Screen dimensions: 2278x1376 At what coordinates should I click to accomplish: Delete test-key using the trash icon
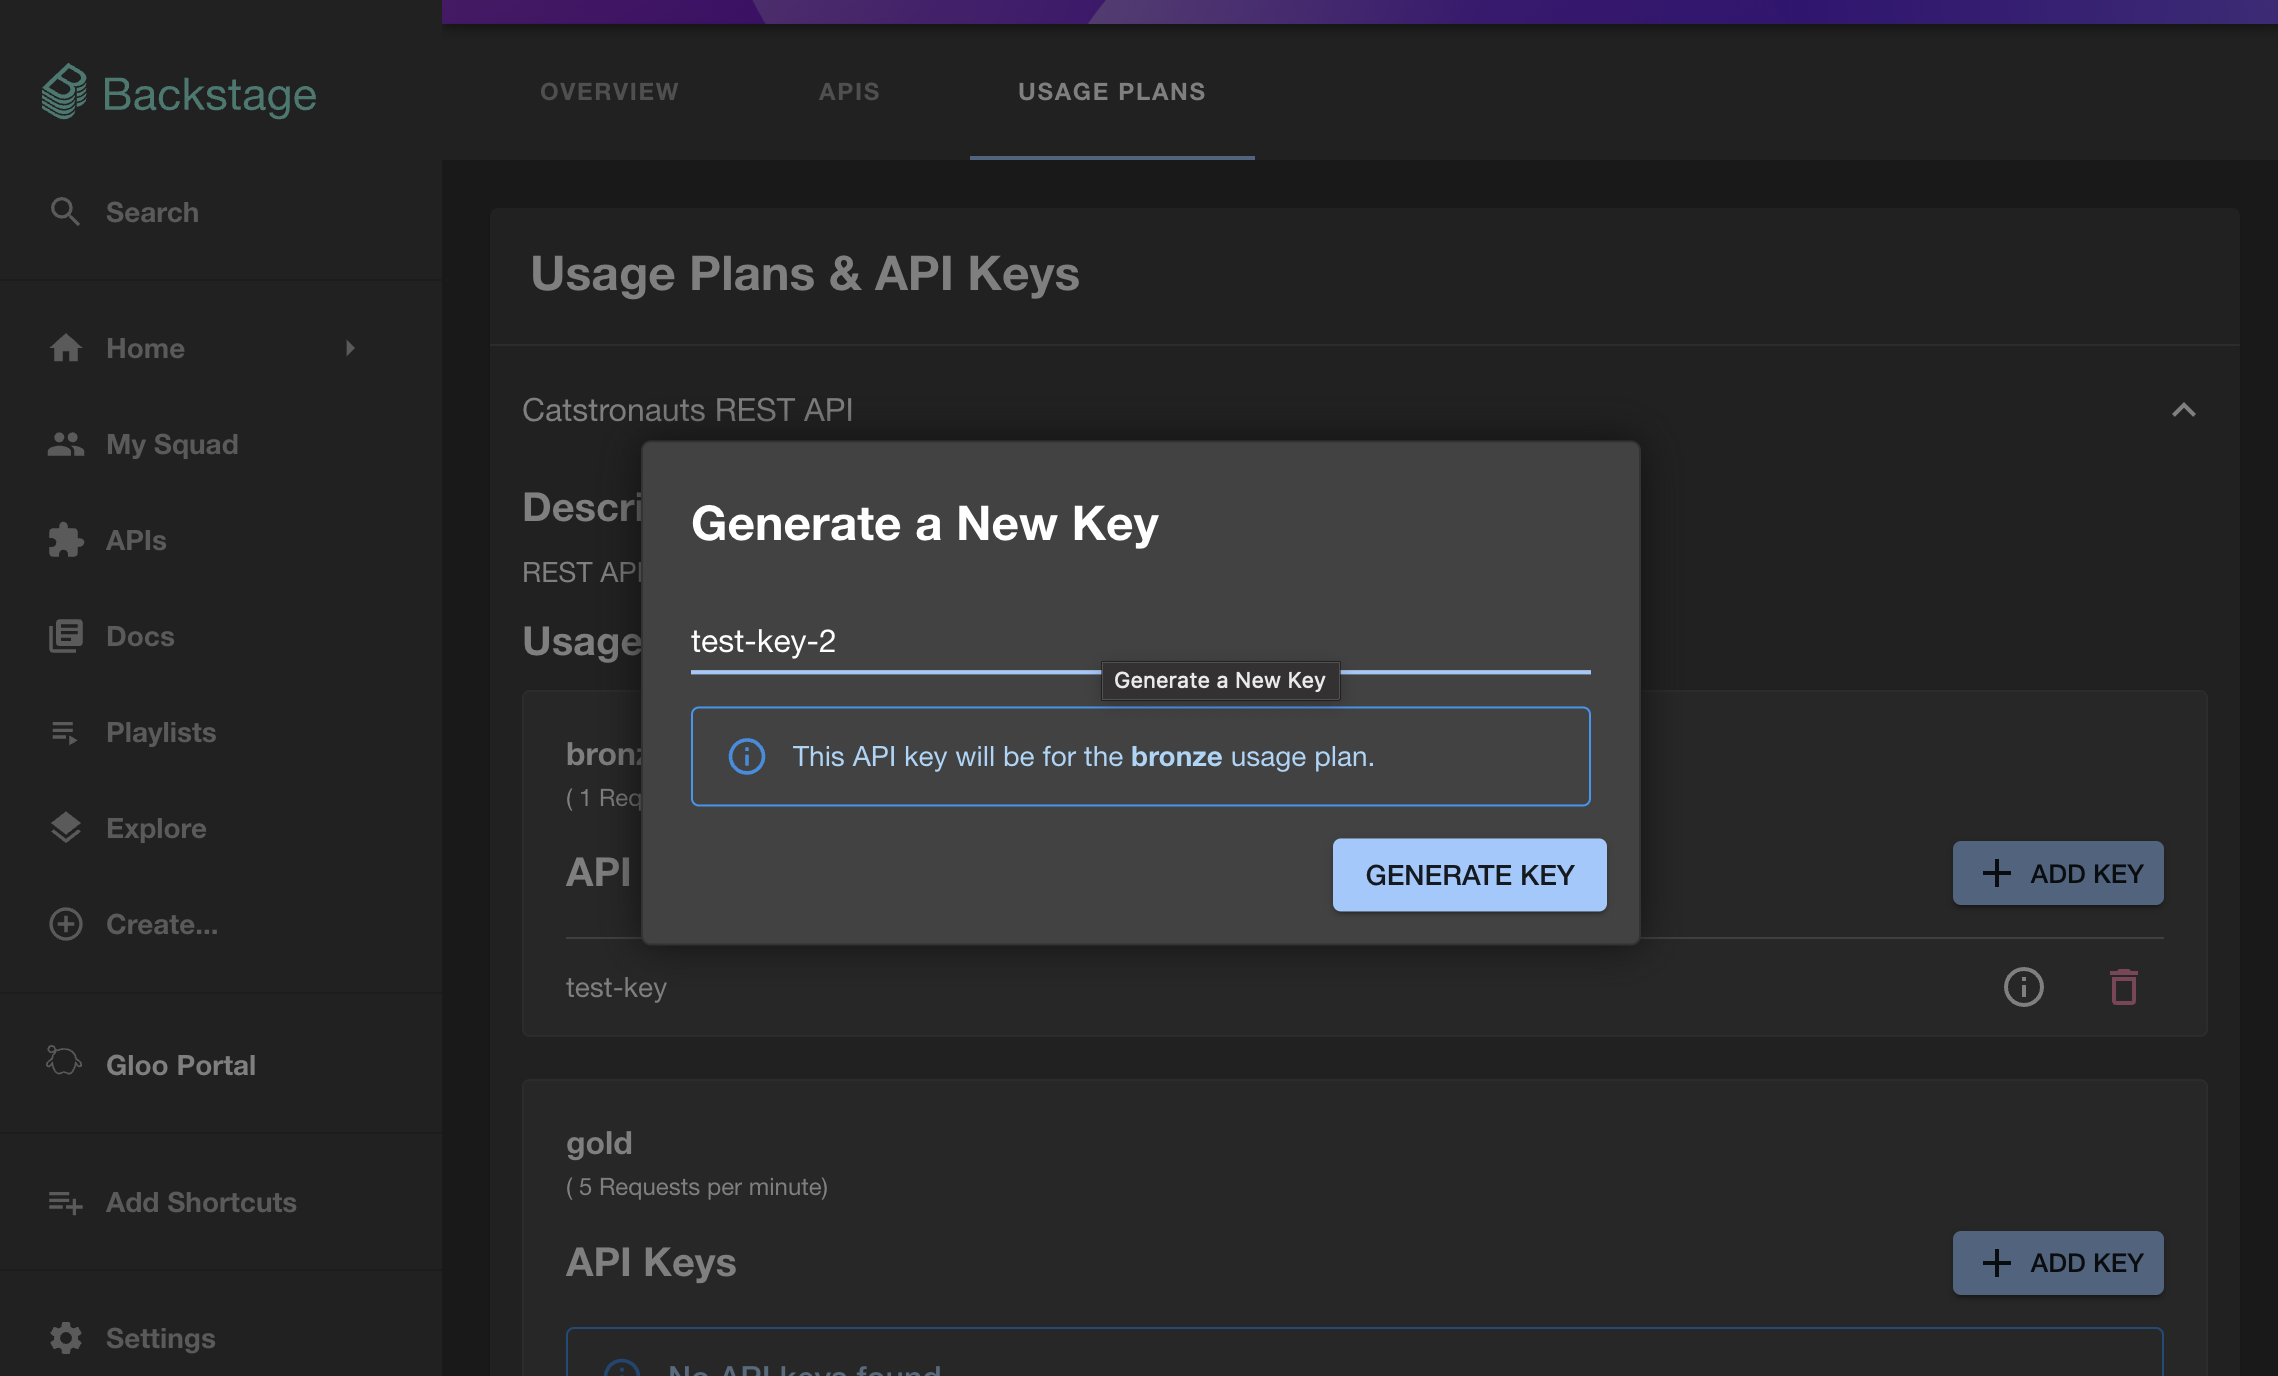(x=2123, y=987)
